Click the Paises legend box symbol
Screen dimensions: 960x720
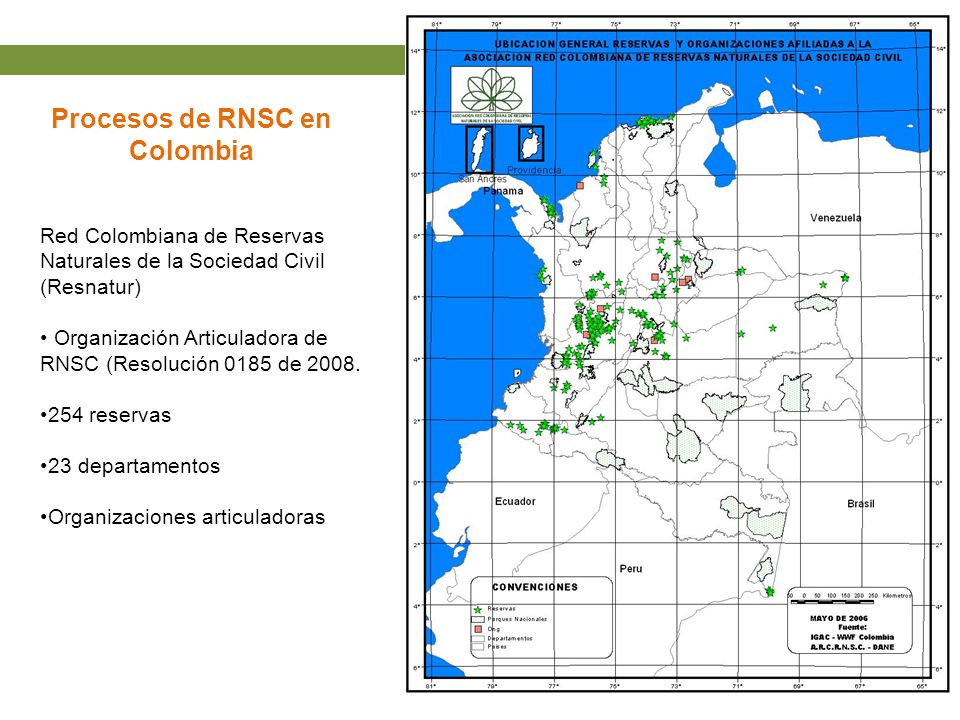(478, 647)
